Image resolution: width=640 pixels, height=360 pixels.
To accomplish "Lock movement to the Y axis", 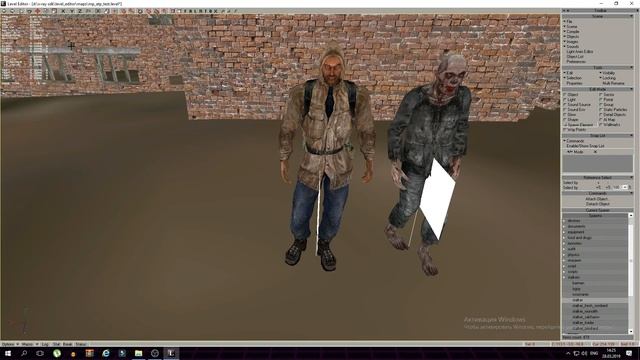I will 72,11.
